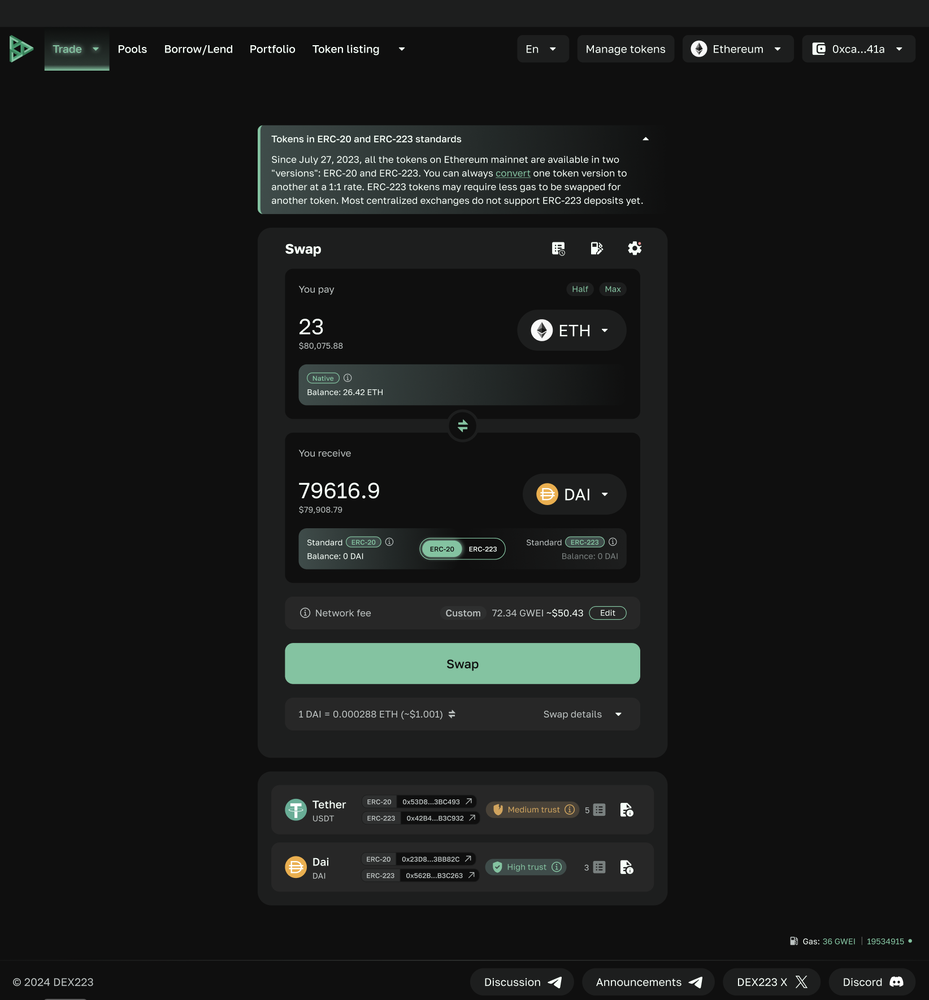Open the Announcements Telegram link
Viewport: 929px width, 1000px height.
[x=648, y=982]
